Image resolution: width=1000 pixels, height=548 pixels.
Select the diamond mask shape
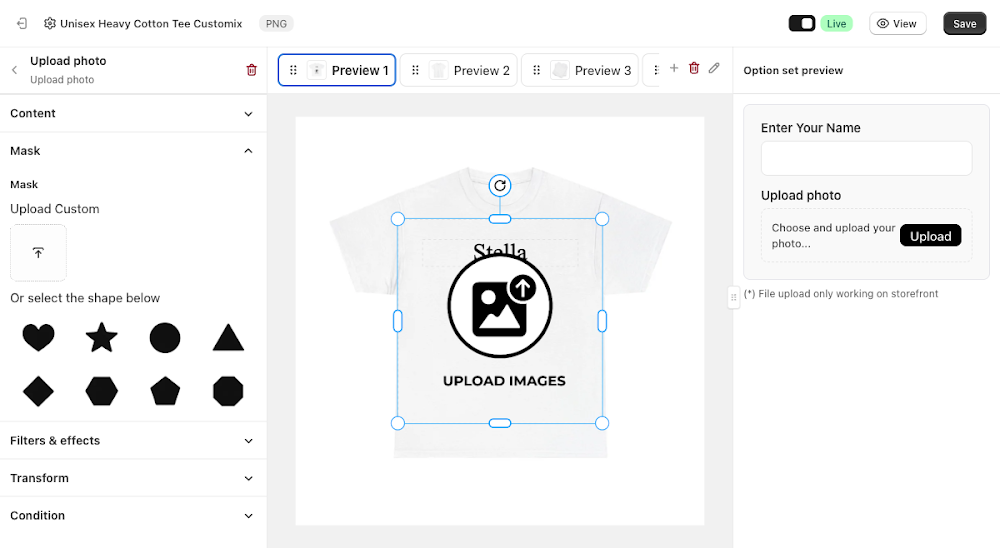coord(38,391)
